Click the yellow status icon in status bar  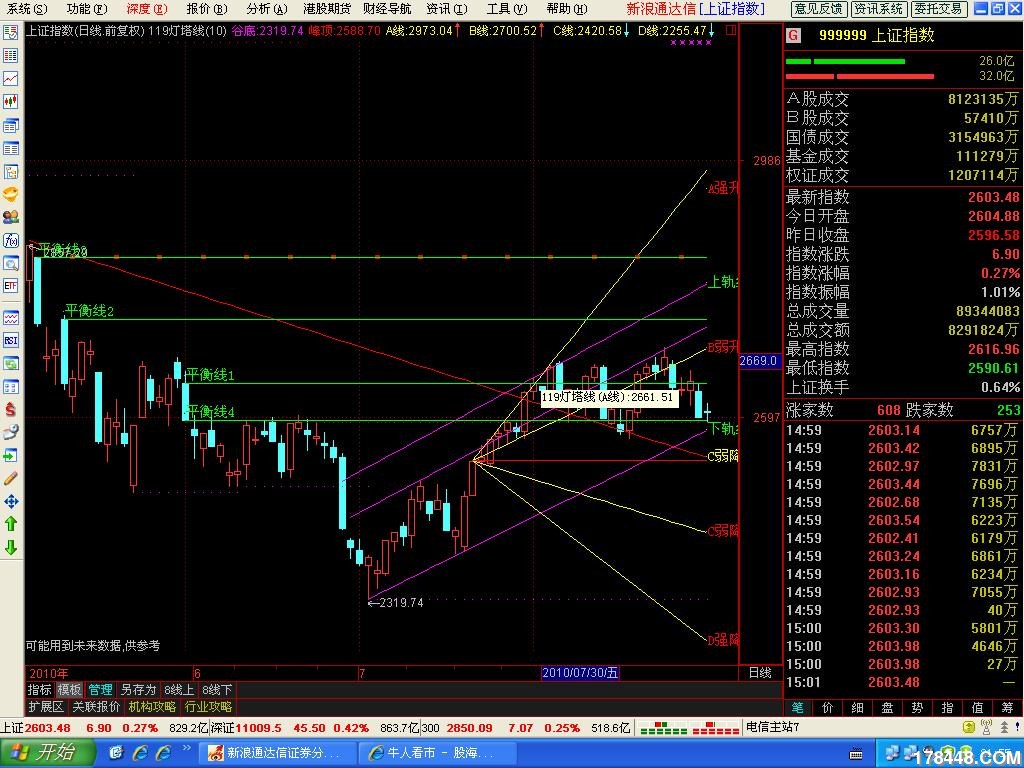pyautogui.click(x=969, y=727)
